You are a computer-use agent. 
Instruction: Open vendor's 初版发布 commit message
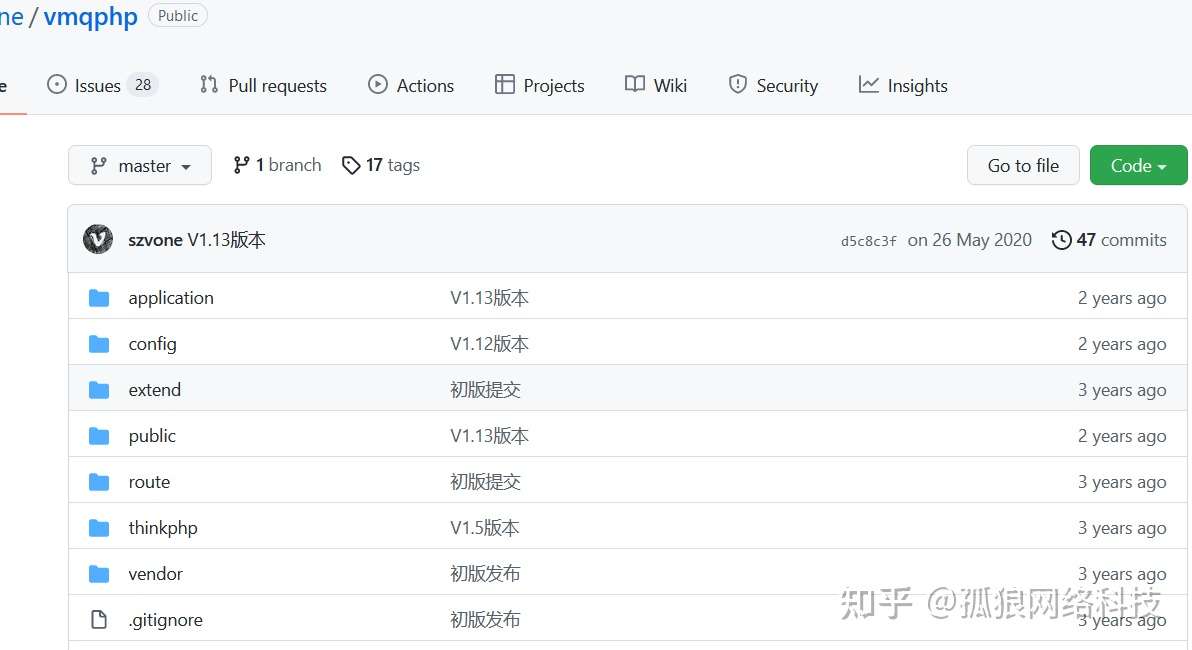[x=485, y=574]
